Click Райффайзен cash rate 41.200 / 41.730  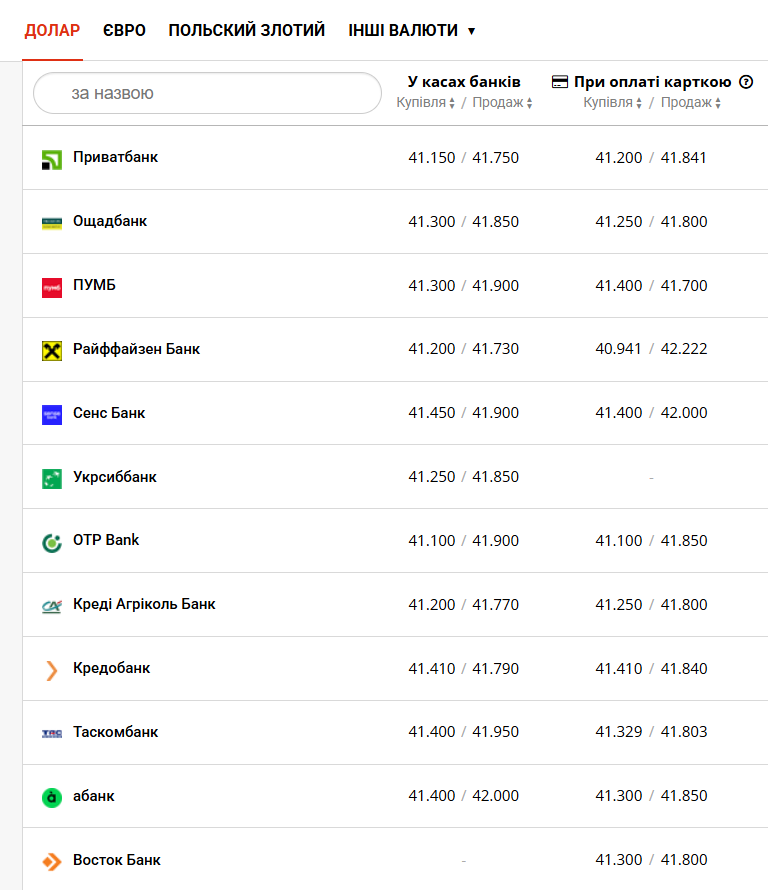[x=464, y=349]
